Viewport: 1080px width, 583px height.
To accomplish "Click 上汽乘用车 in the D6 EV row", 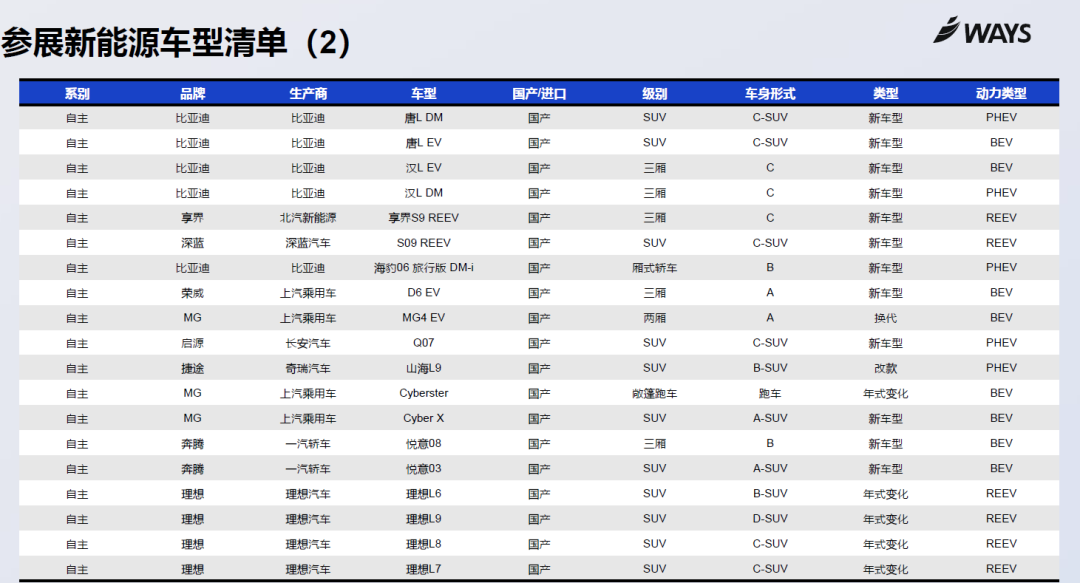I will pos(308,293).
